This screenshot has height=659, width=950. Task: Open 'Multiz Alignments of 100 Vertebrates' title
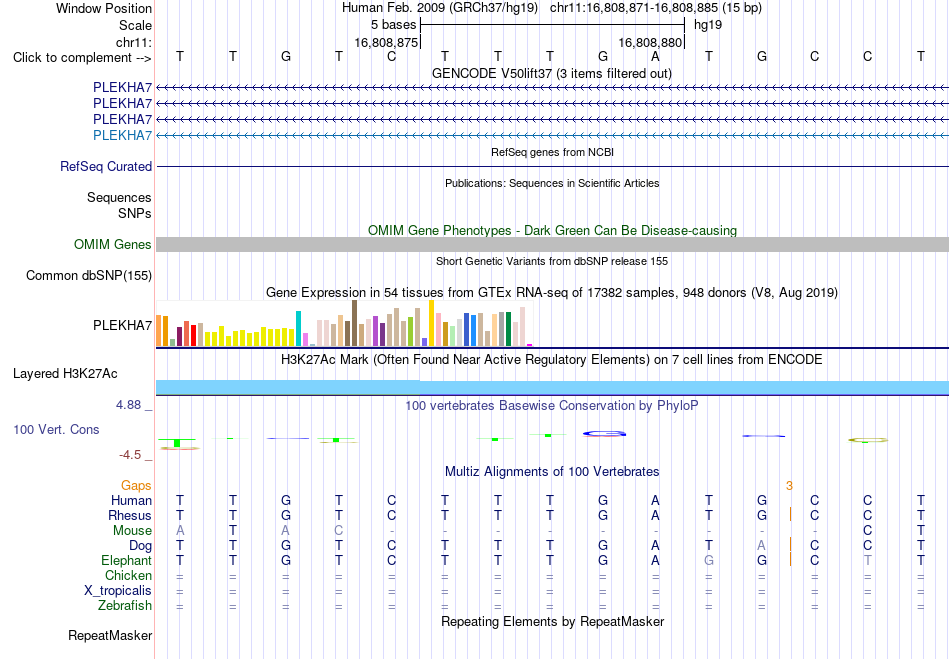pyautogui.click(x=552, y=471)
